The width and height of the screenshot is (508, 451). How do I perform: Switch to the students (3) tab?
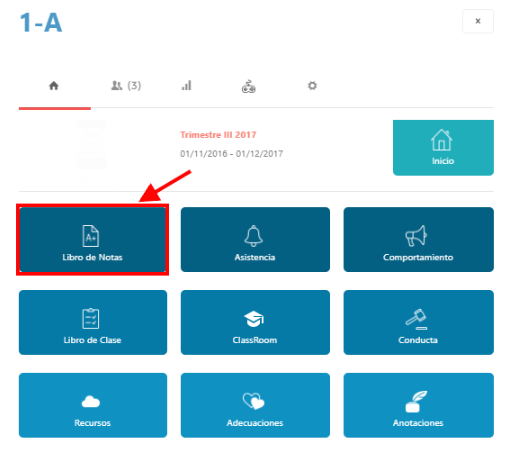coord(126,86)
